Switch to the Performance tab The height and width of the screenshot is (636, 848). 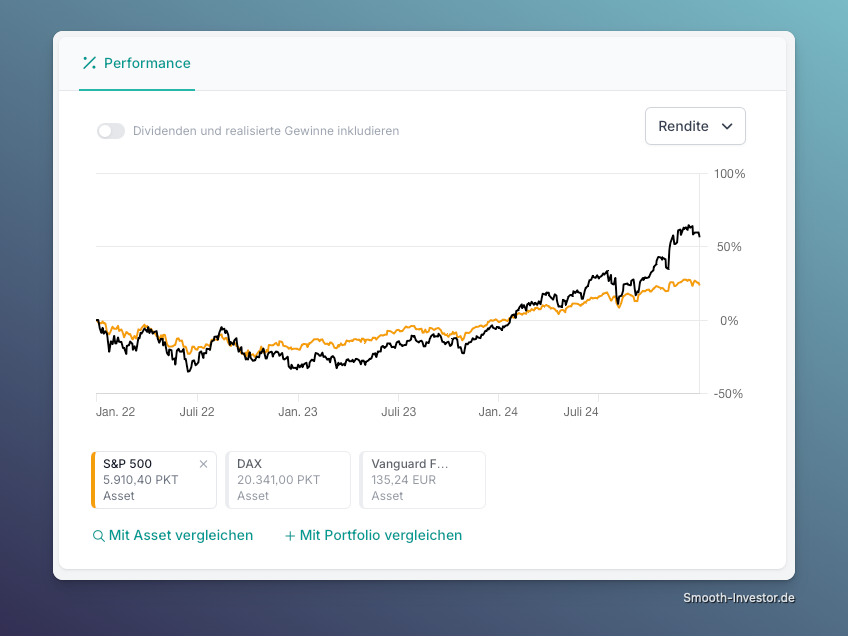point(137,63)
